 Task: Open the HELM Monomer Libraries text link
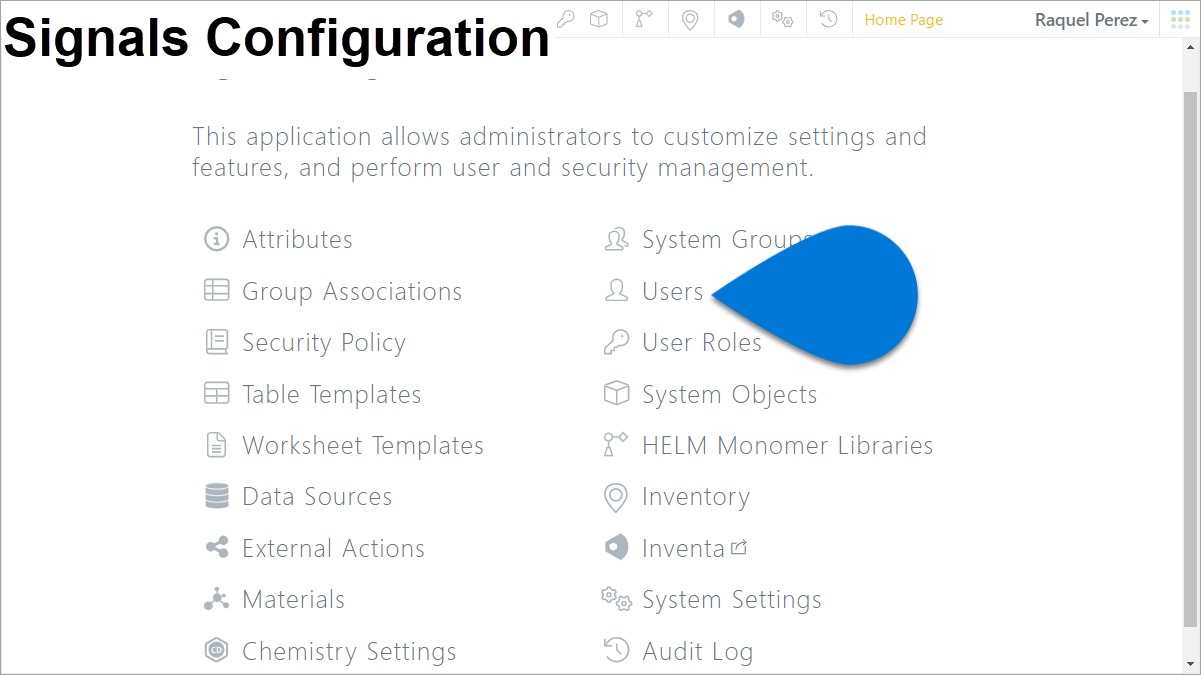click(788, 446)
